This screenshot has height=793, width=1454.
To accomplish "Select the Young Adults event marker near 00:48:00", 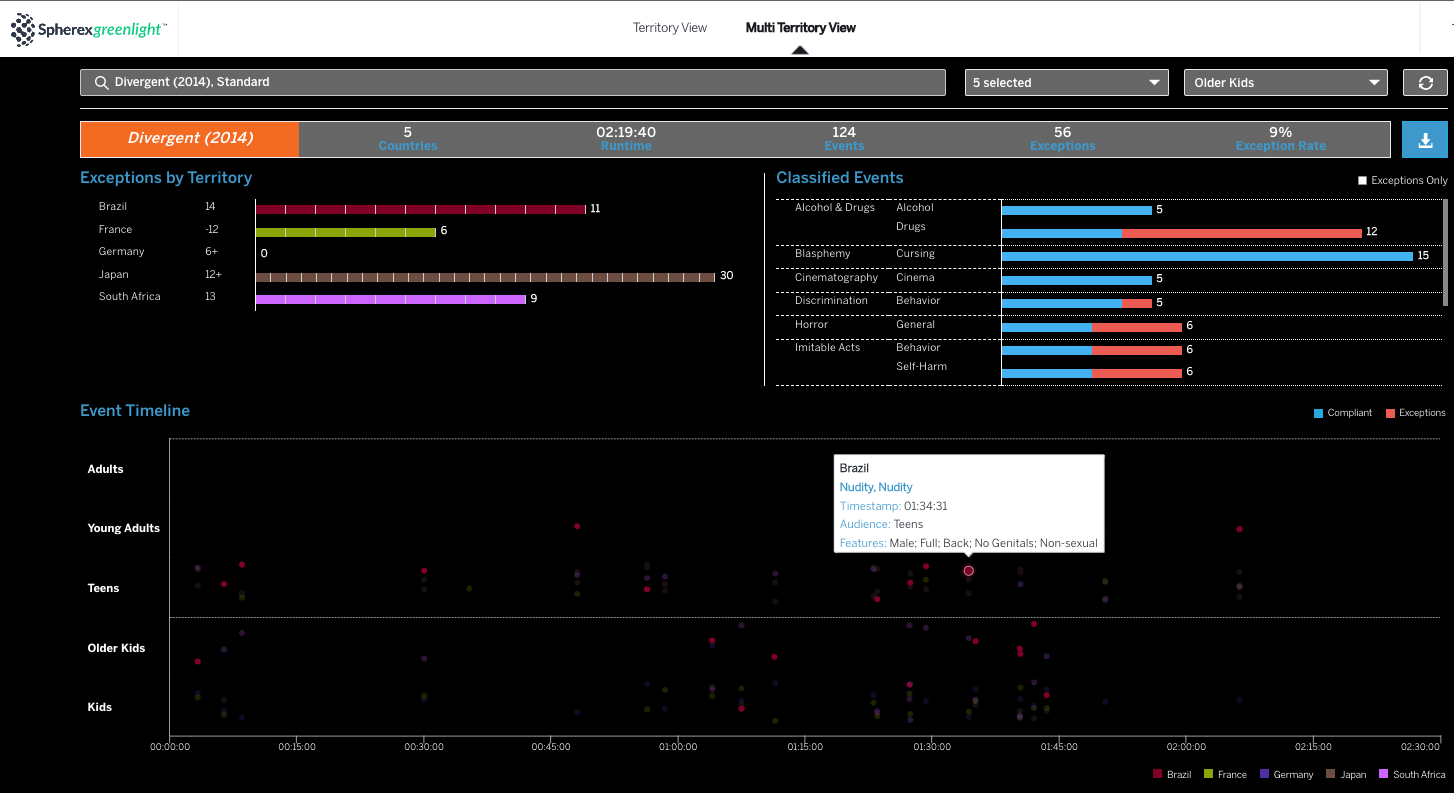I will click(x=577, y=526).
